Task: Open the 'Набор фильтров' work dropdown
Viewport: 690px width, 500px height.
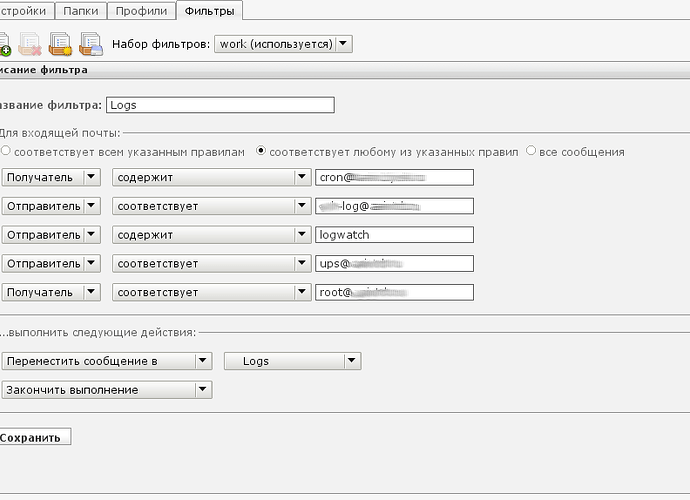Action: pyautogui.click(x=283, y=44)
